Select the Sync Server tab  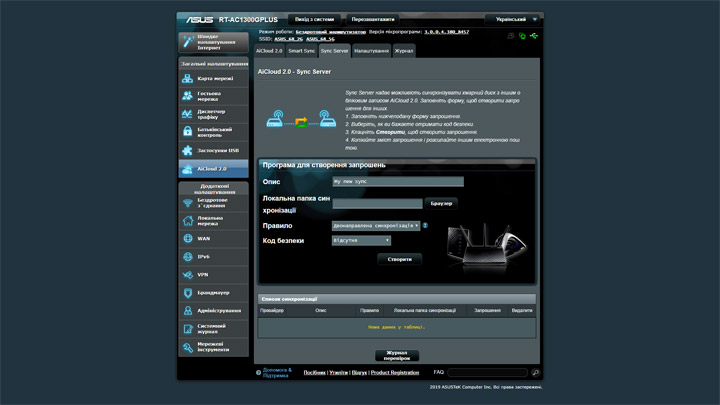click(334, 51)
